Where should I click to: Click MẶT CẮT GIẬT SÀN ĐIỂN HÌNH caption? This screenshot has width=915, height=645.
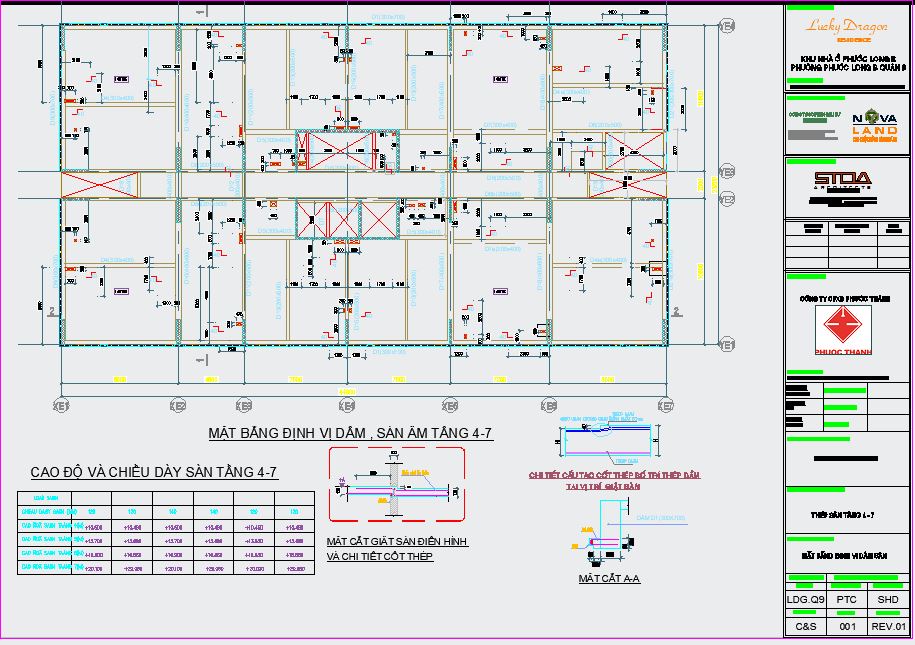click(x=397, y=542)
